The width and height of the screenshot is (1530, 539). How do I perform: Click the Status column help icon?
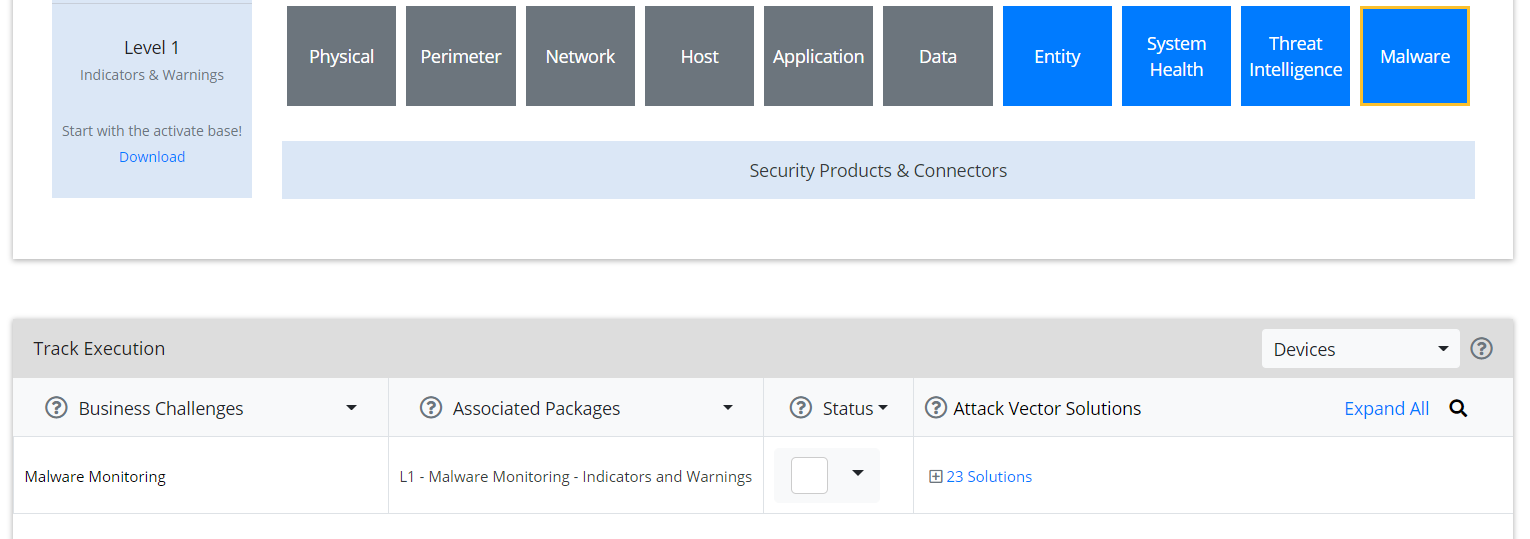(x=801, y=408)
